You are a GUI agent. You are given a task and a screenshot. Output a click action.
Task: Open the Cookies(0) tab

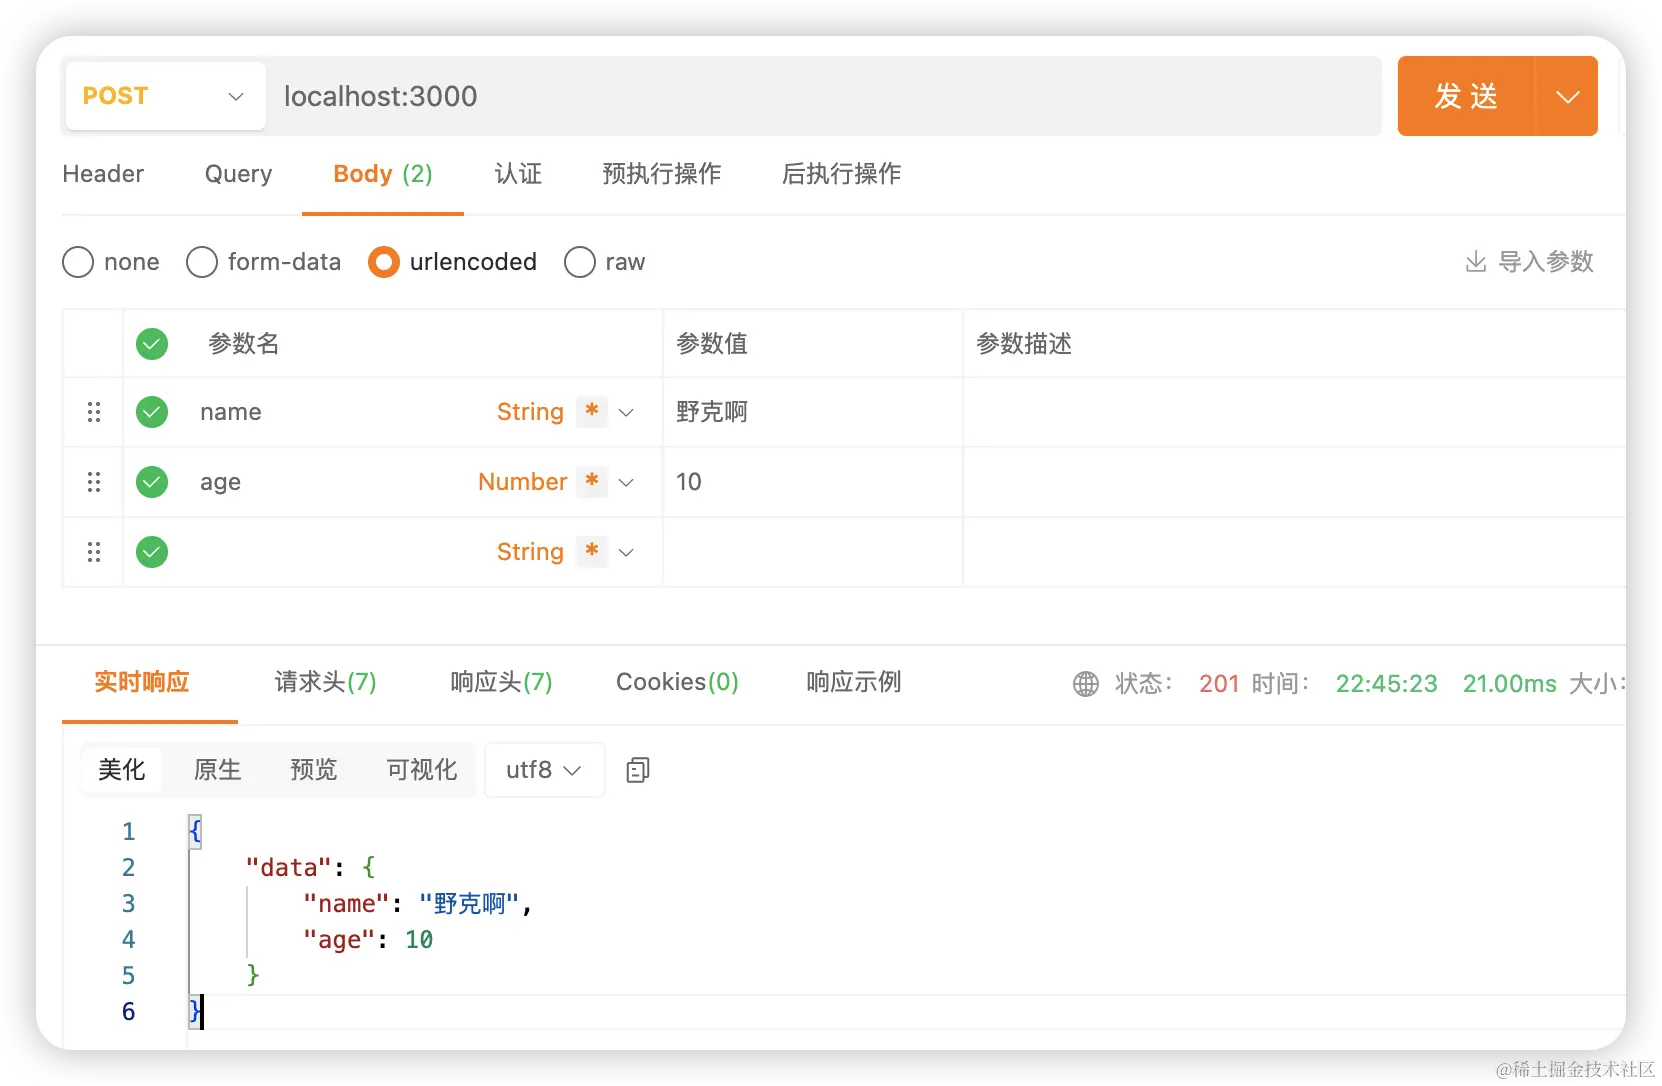pyautogui.click(x=677, y=682)
